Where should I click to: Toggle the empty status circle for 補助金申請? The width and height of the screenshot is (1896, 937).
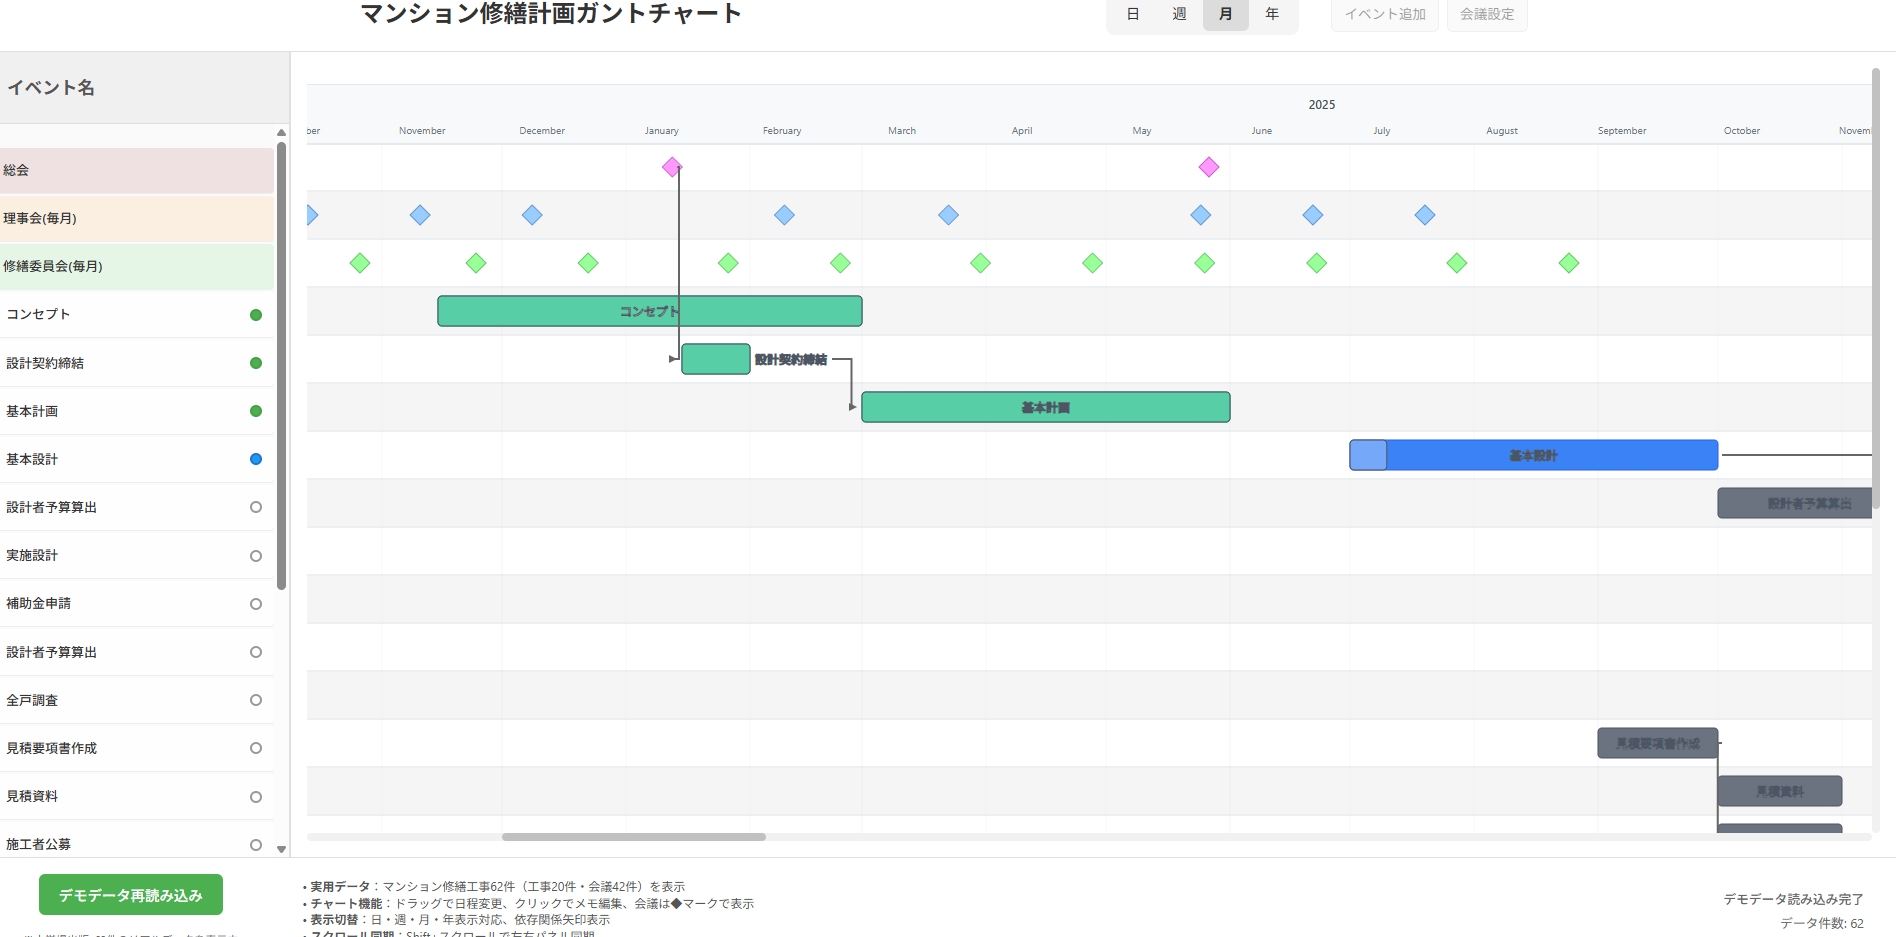click(x=256, y=604)
